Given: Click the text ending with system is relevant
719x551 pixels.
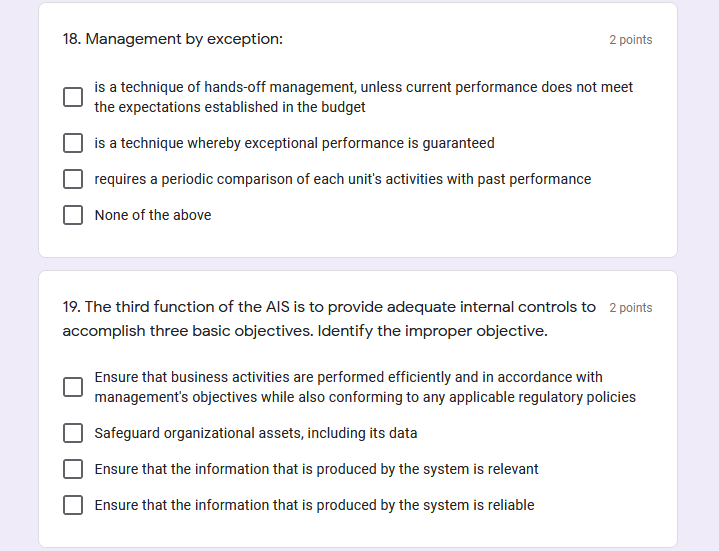Looking at the screenshot, I should coord(316,469).
